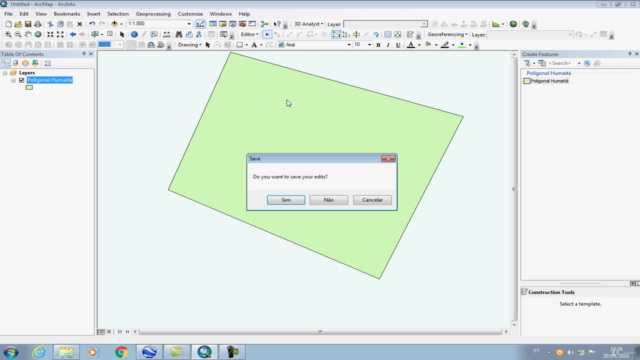640x360 pixels.
Task: Open the Windows menu
Action: coord(220,14)
